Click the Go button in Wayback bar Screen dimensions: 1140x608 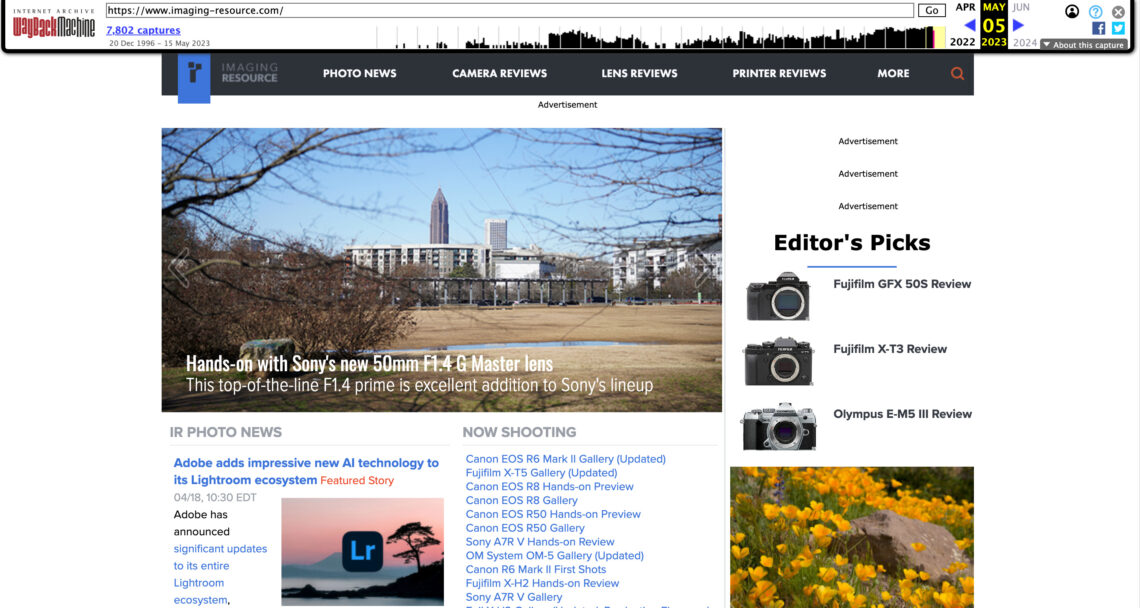coord(931,10)
